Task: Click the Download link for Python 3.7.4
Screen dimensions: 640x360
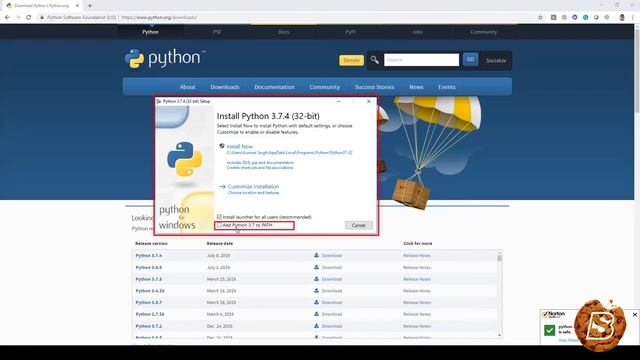Action: pos(332,256)
